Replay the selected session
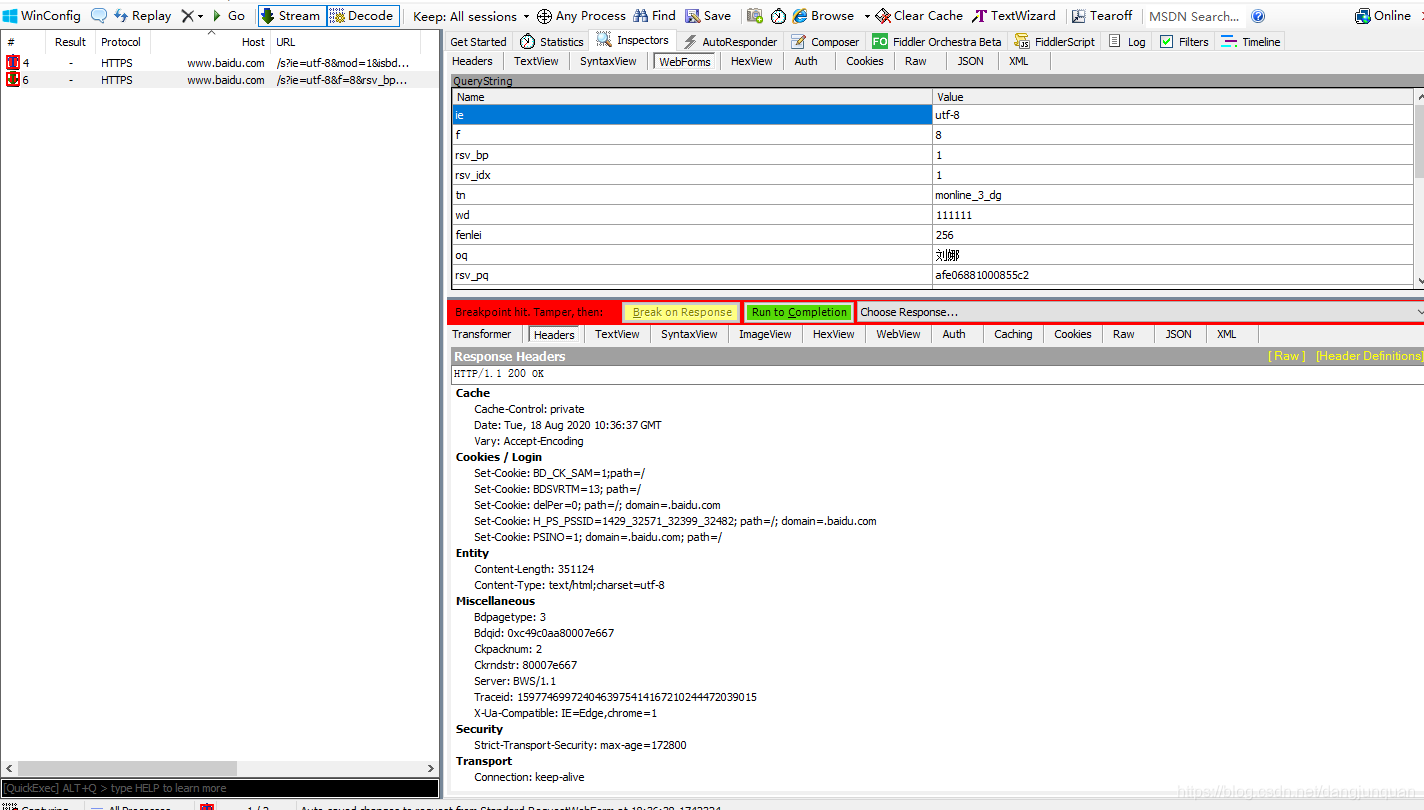 (142, 16)
